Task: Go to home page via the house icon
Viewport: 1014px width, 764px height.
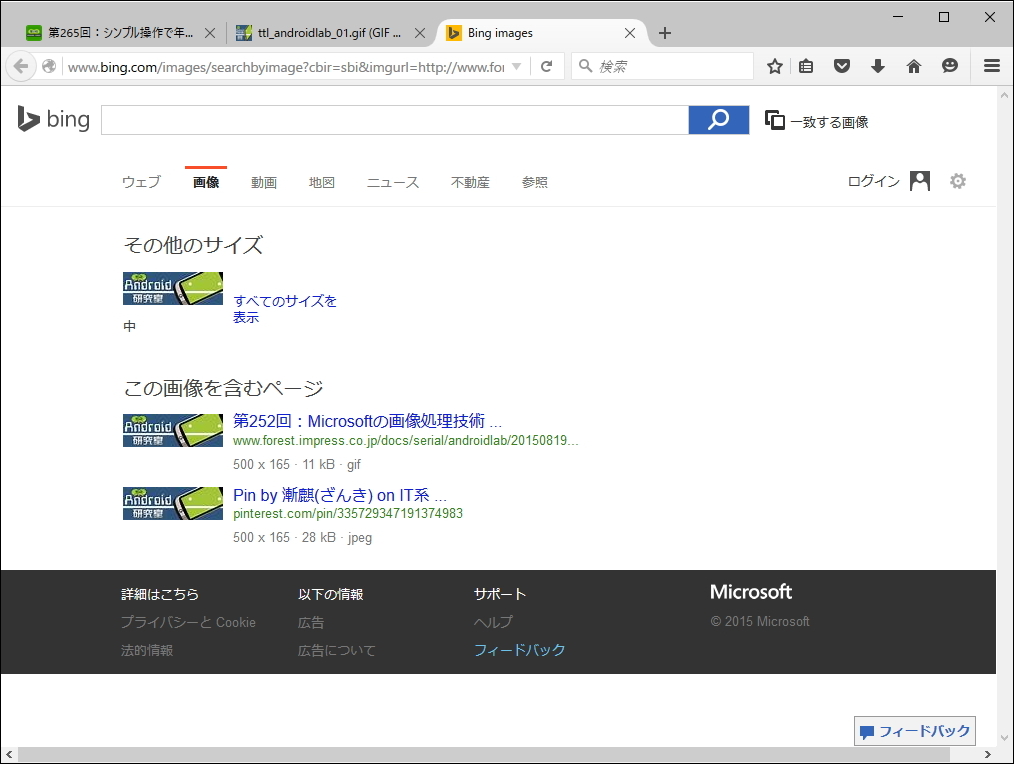Action: tap(914, 66)
